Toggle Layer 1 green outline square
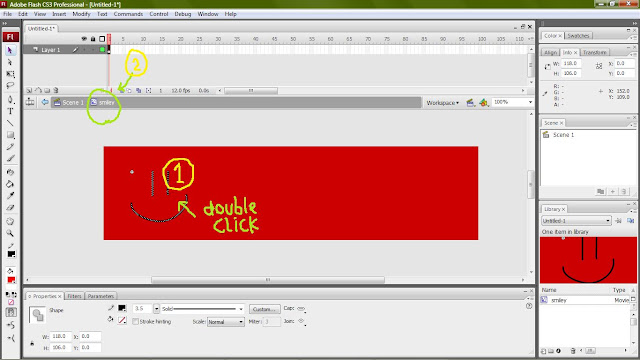The image size is (640, 360). click(102, 50)
